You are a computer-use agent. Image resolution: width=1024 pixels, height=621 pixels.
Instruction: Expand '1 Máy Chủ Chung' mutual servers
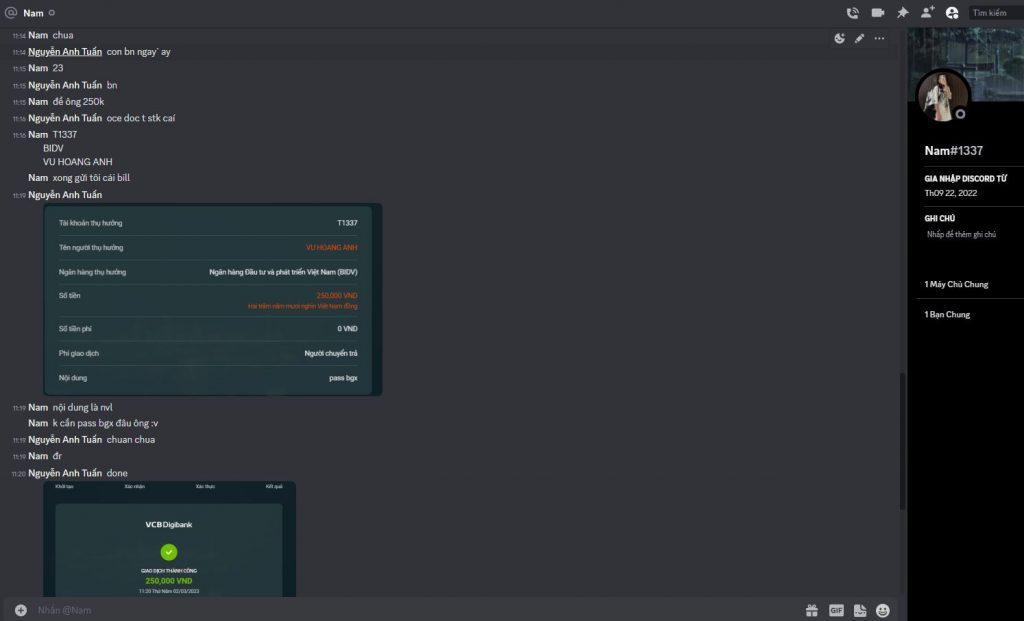957,284
